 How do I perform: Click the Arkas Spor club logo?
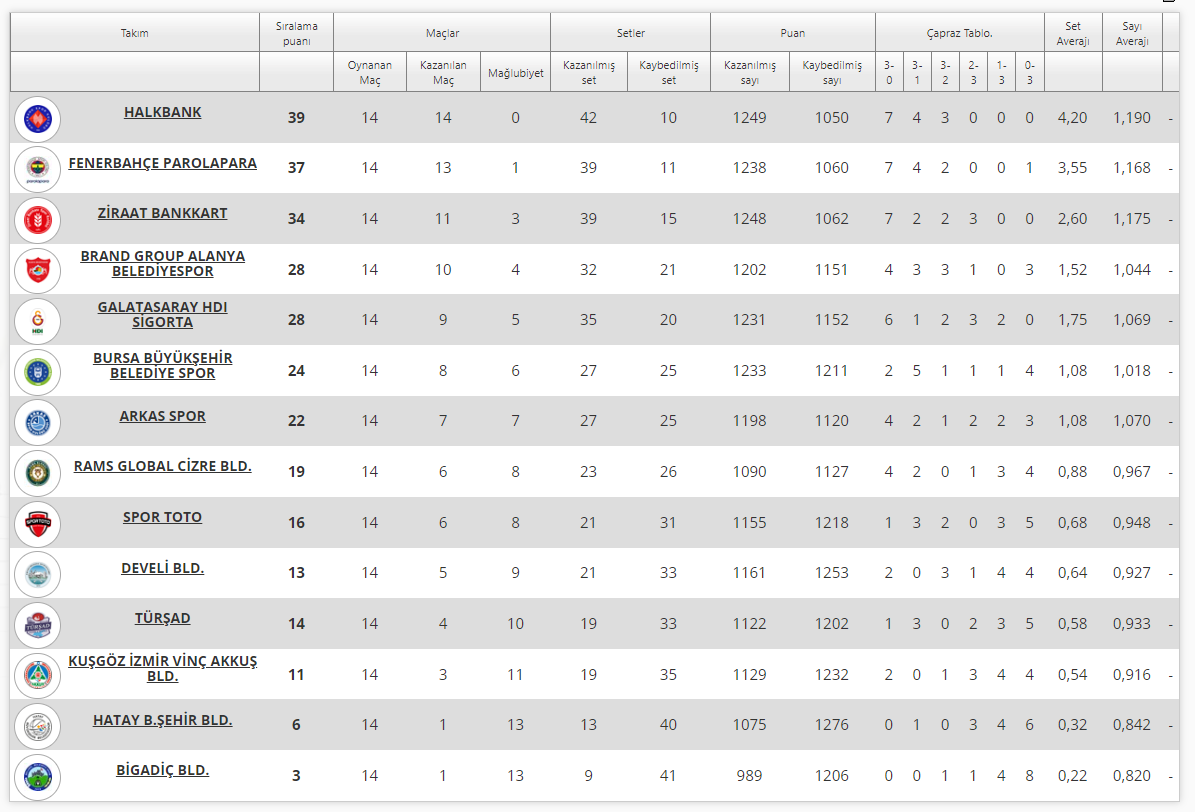click(x=38, y=421)
